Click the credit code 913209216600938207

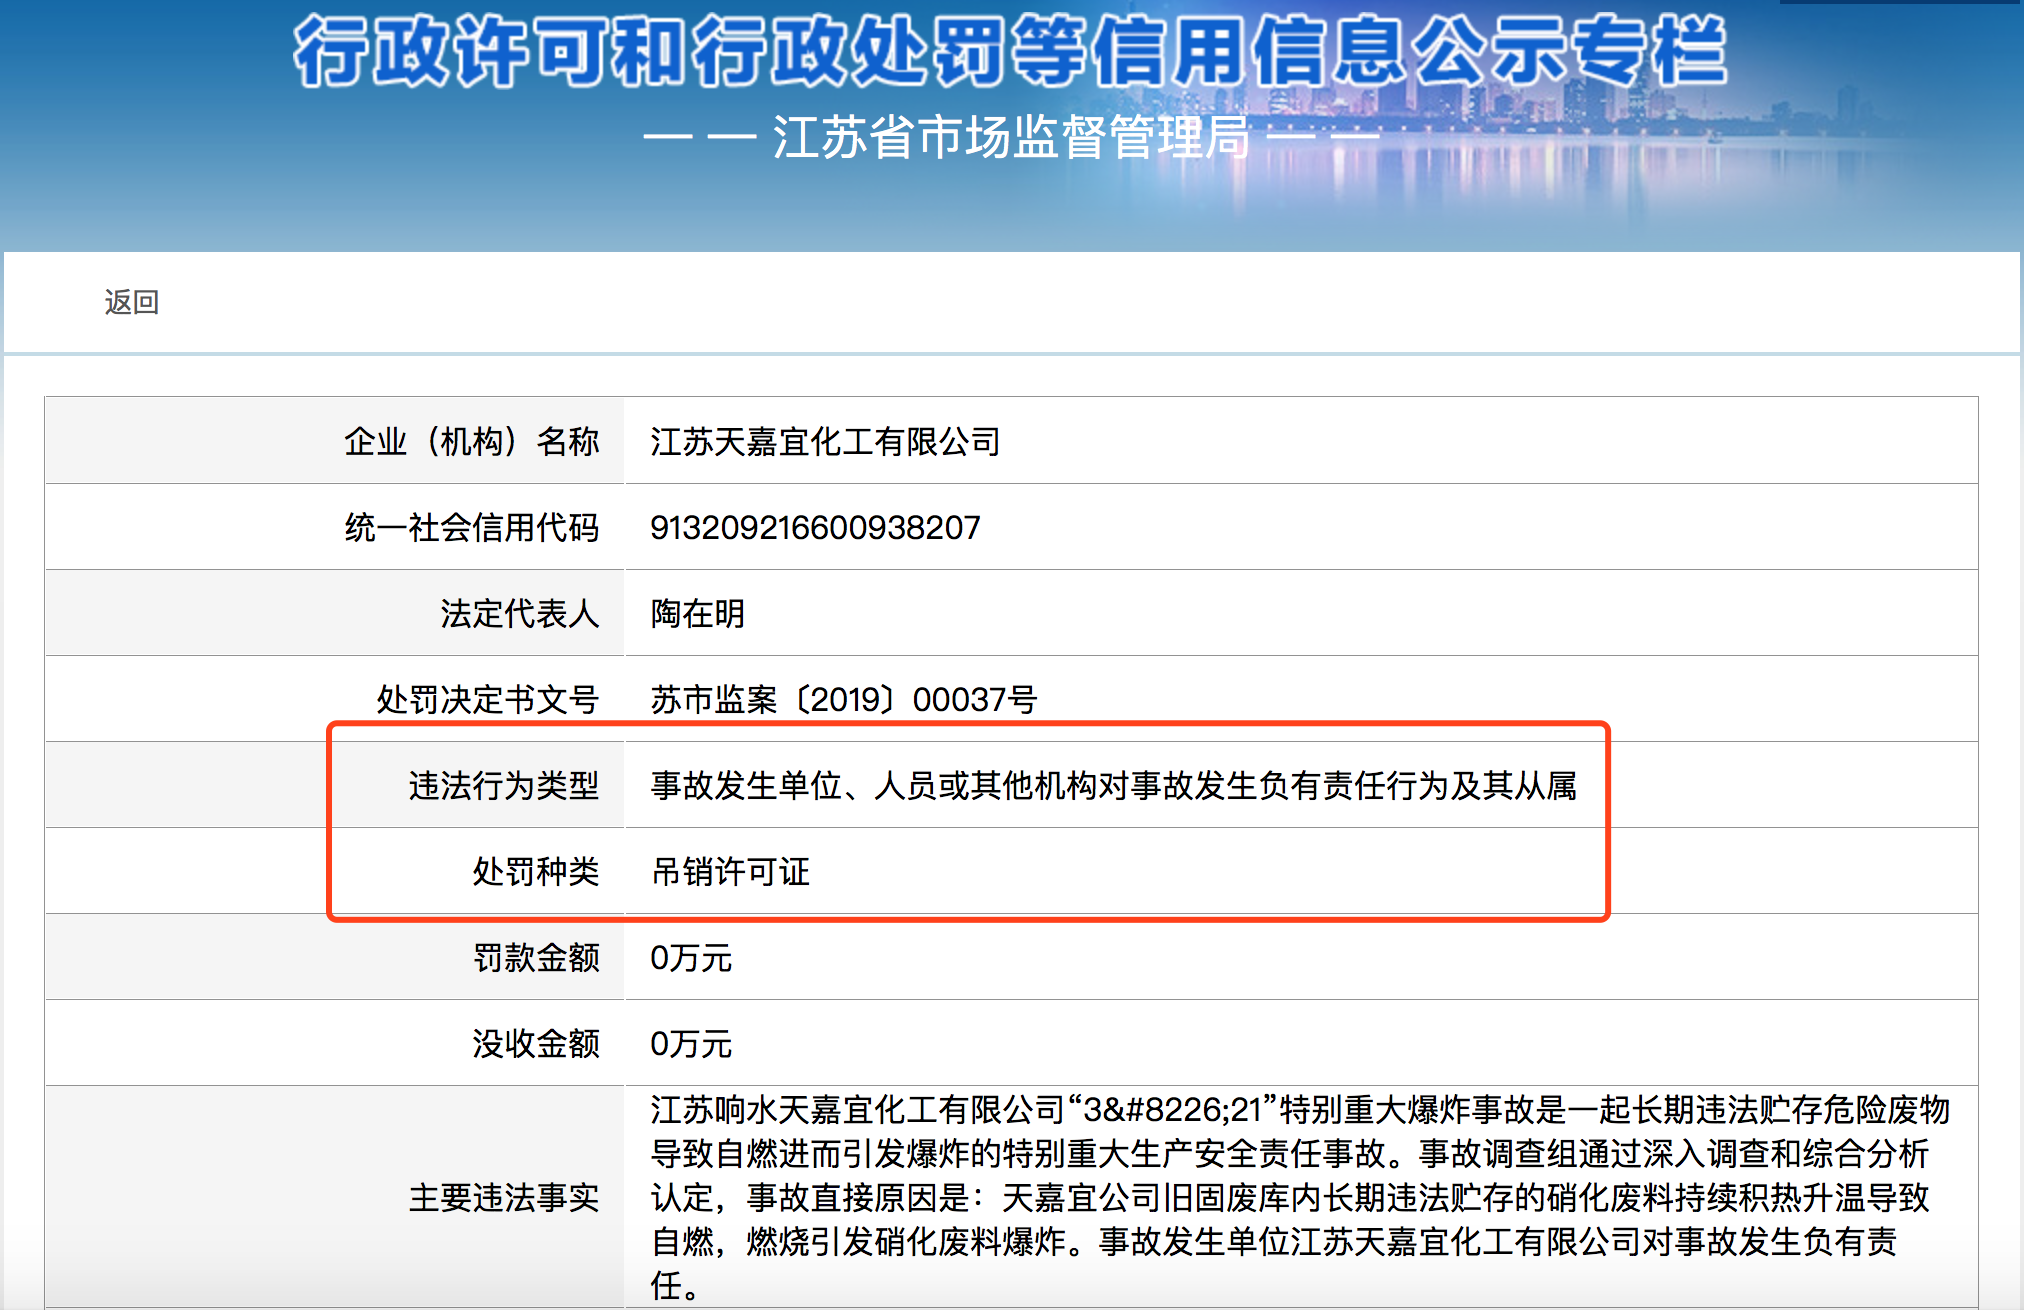(815, 527)
